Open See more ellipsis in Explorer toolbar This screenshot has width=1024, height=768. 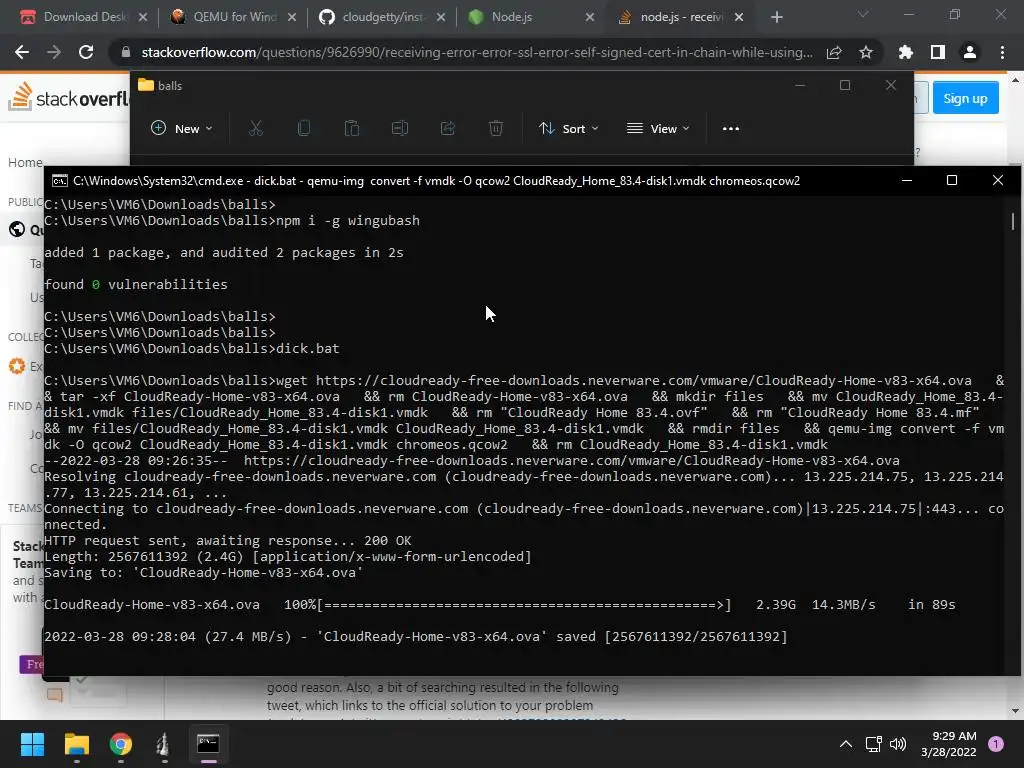pos(731,129)
